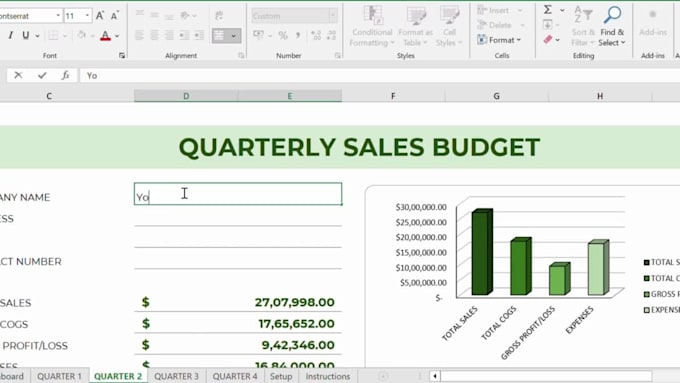Open the Font dialog launcher
680x383 pixels.
click(122, 56)
